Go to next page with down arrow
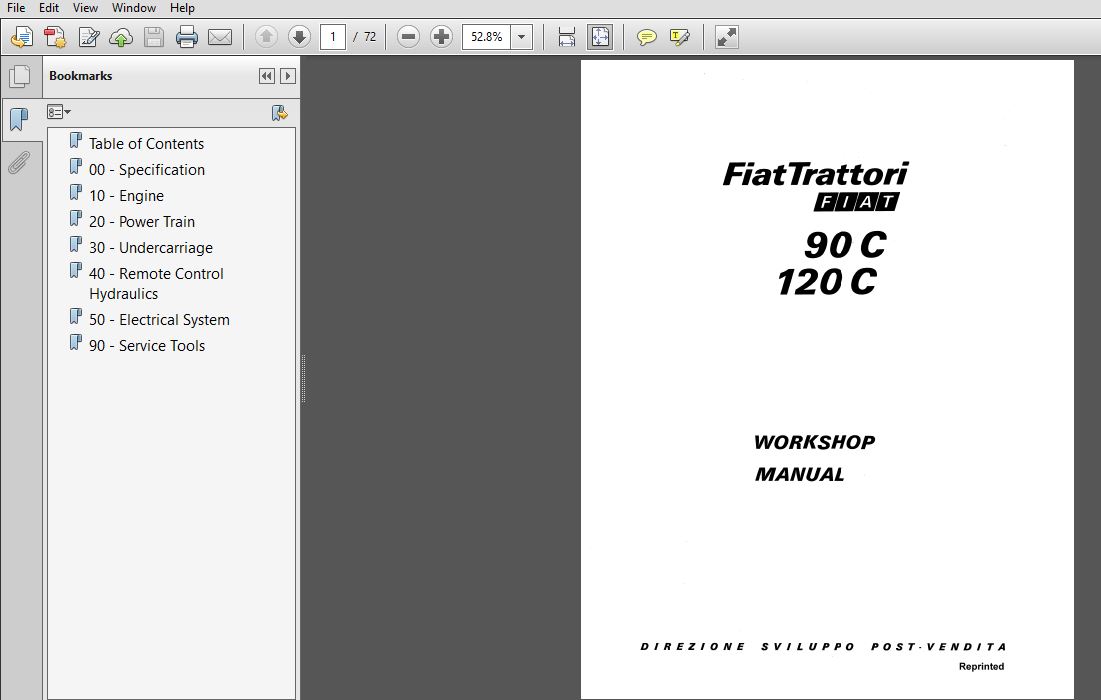1101x700 pixels. click(299, 37)
